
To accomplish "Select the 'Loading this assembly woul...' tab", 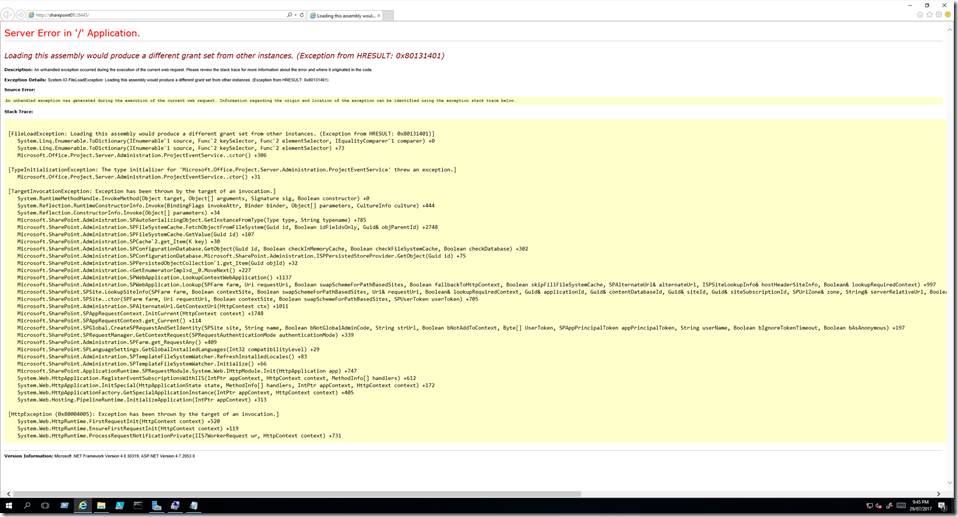I will (x=345, y=15).
